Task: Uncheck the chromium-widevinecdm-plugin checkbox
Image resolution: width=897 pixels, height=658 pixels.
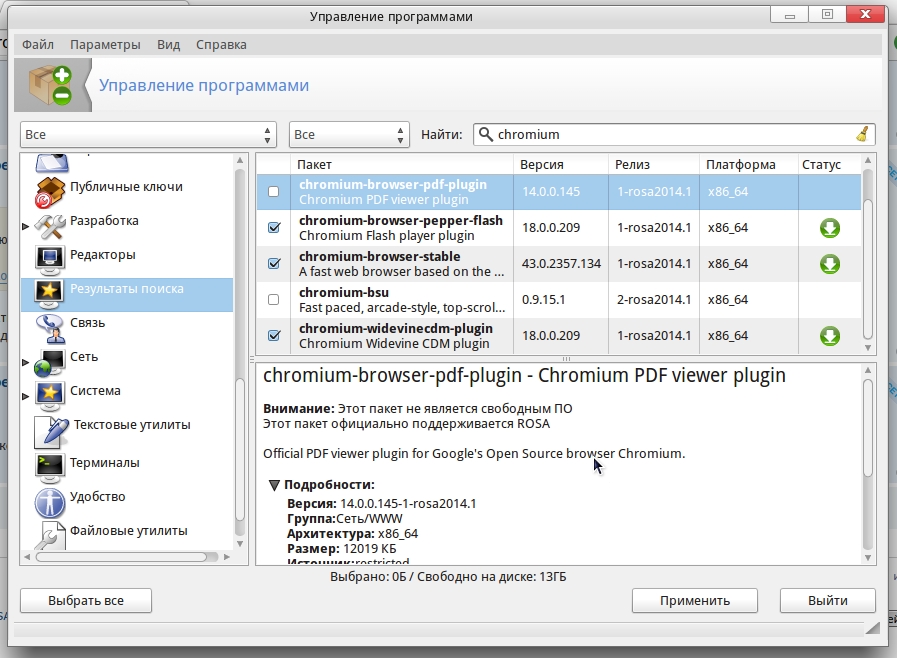Action: [x=274, y=336]
